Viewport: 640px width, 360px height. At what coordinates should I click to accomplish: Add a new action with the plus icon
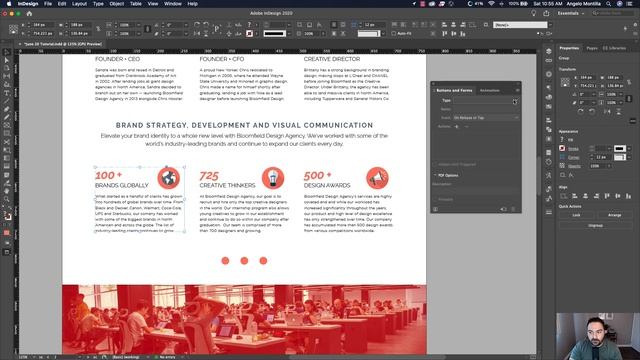click(x=456, y=127)
